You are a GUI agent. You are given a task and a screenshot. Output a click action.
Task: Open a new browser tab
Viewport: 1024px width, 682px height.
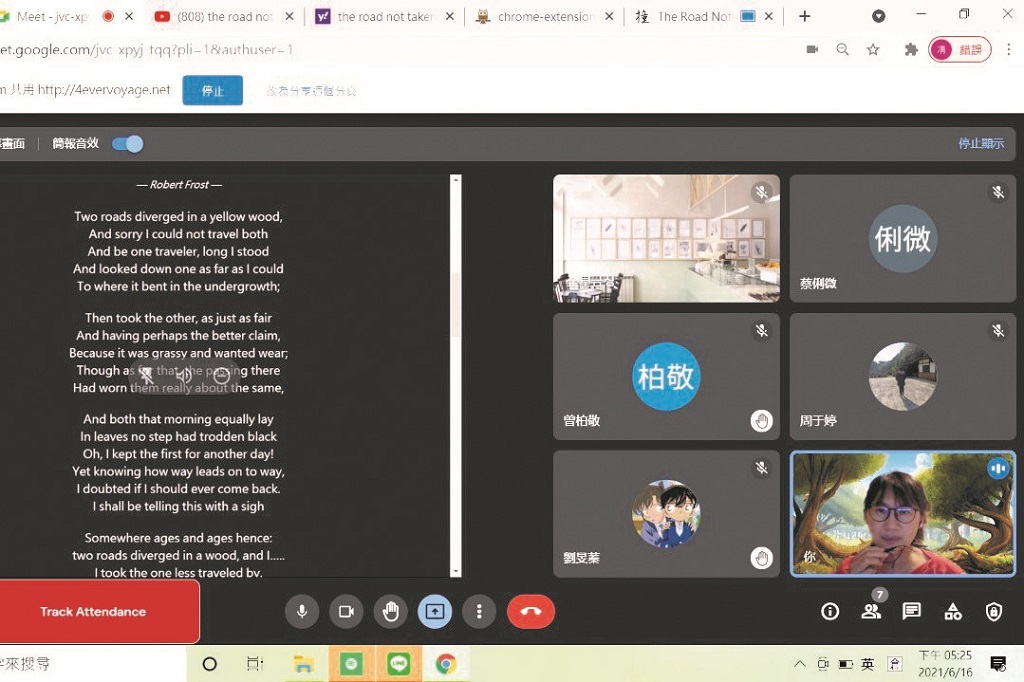805,16
